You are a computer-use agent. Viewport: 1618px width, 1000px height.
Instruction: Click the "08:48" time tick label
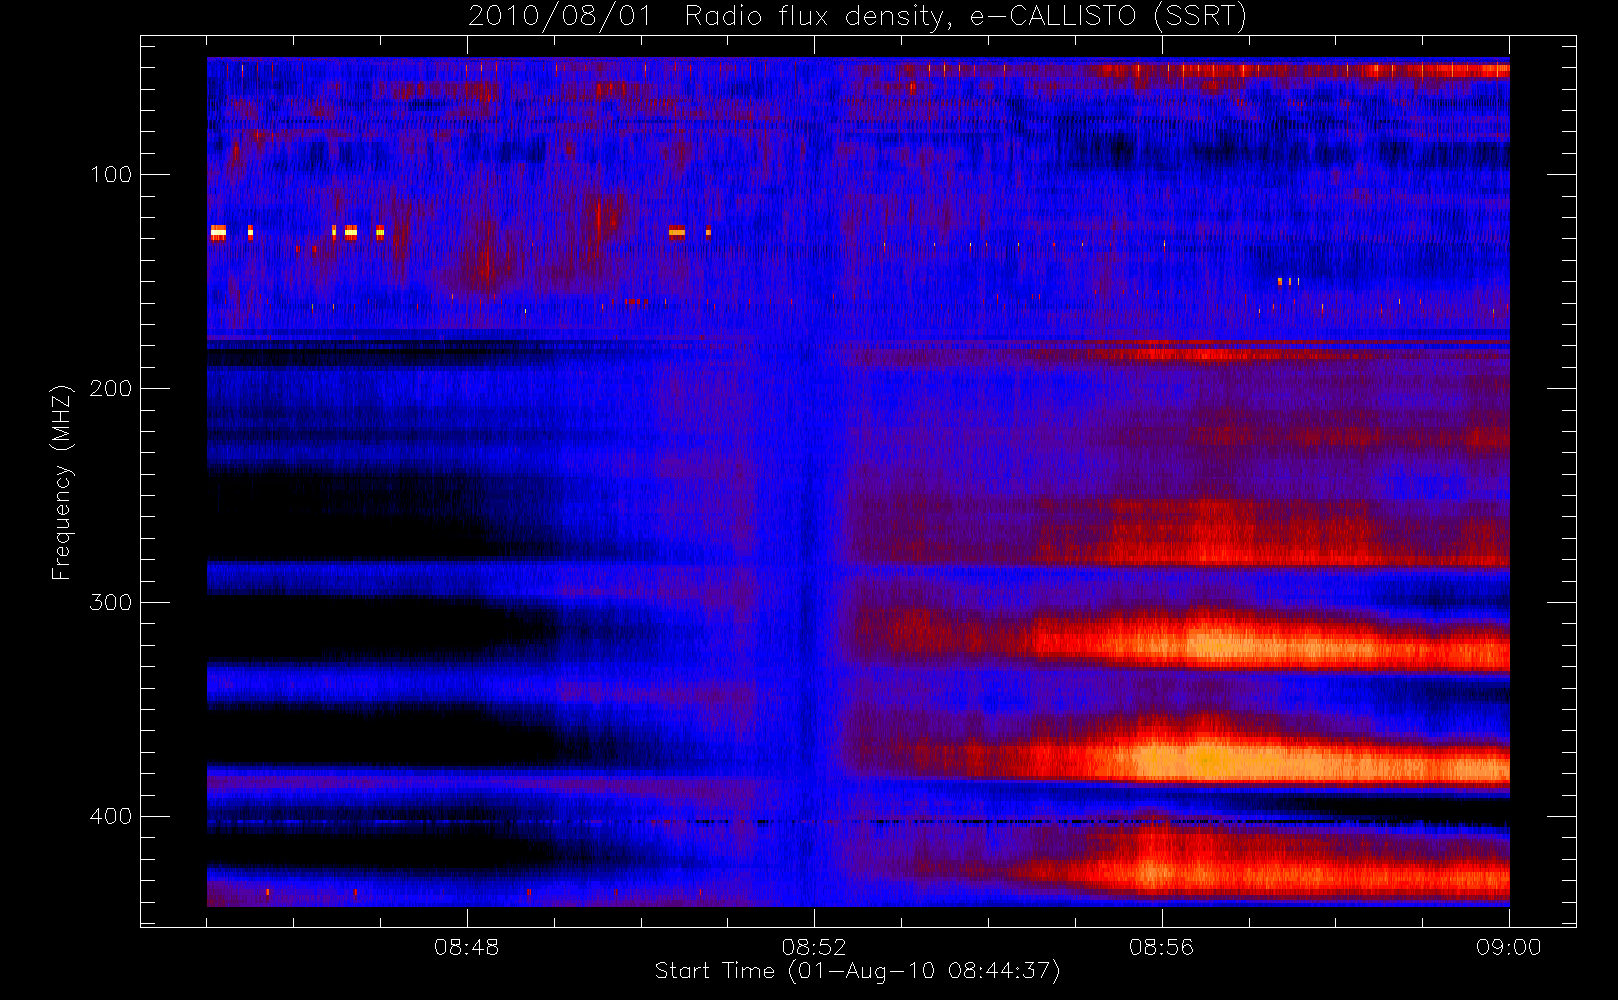click(467, 947)
